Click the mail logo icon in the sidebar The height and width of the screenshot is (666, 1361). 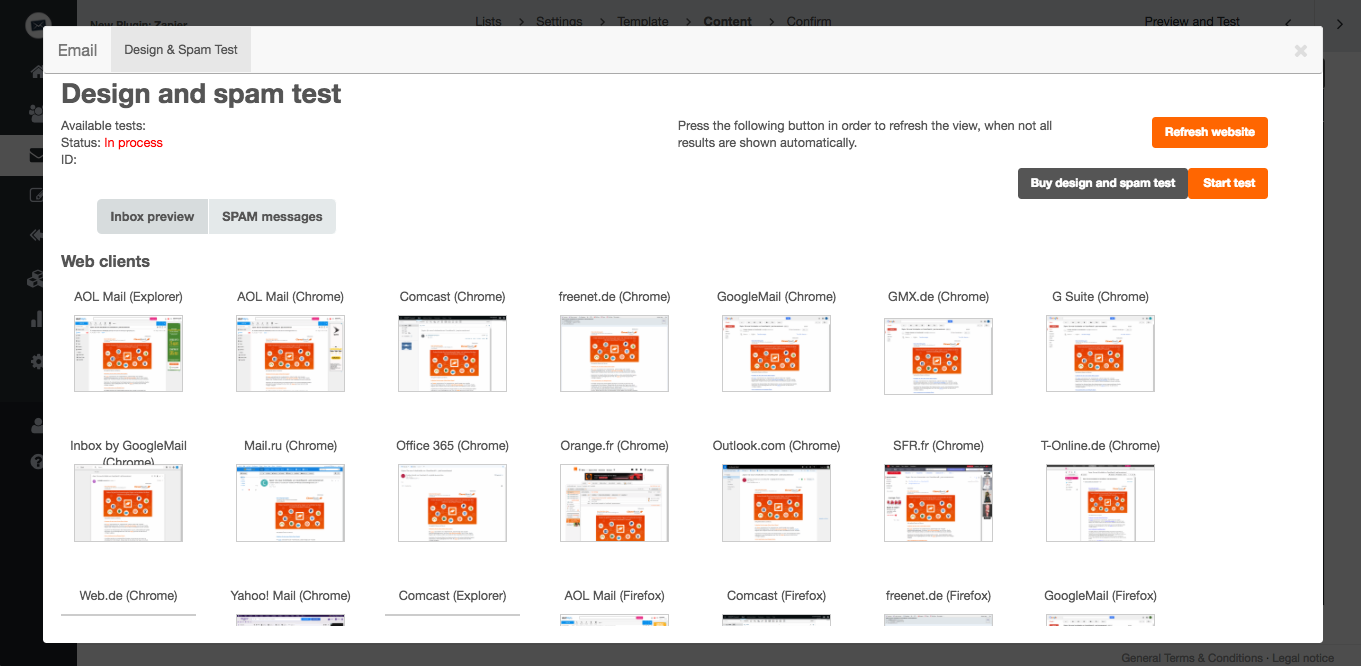click(x=37, y=25)
